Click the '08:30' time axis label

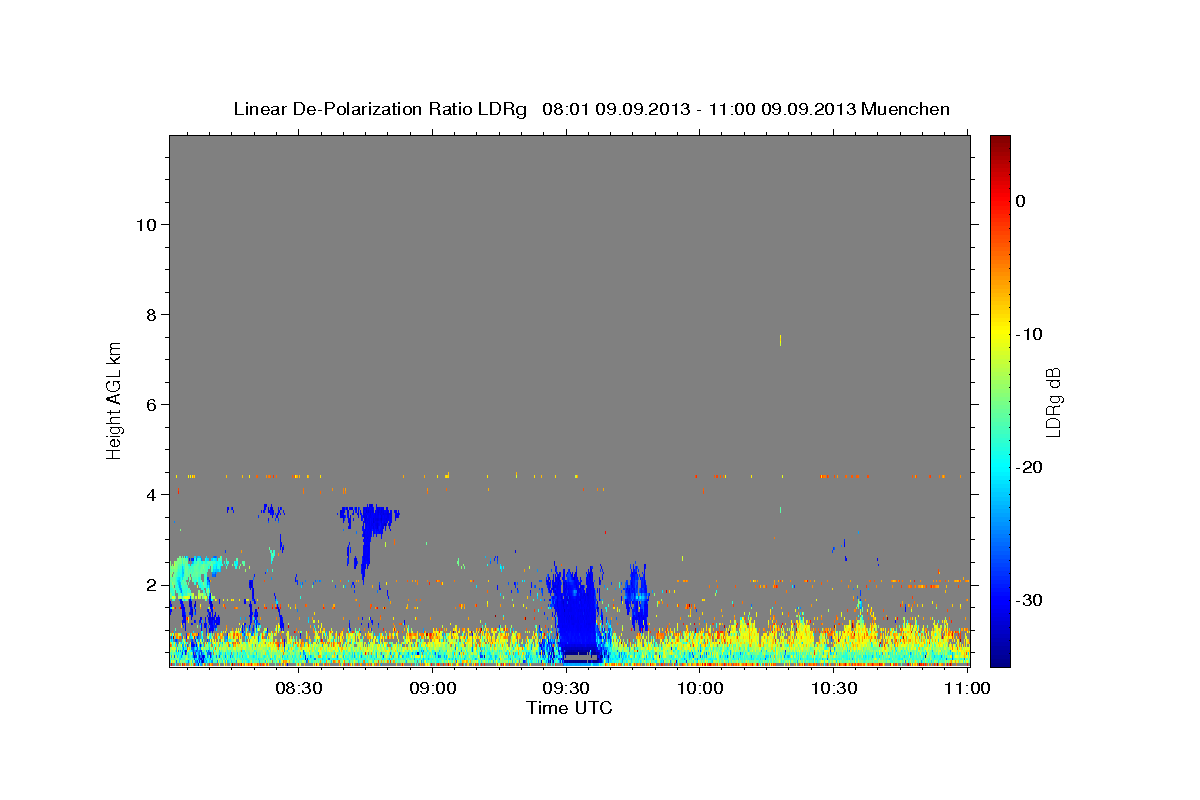[299, 688]
